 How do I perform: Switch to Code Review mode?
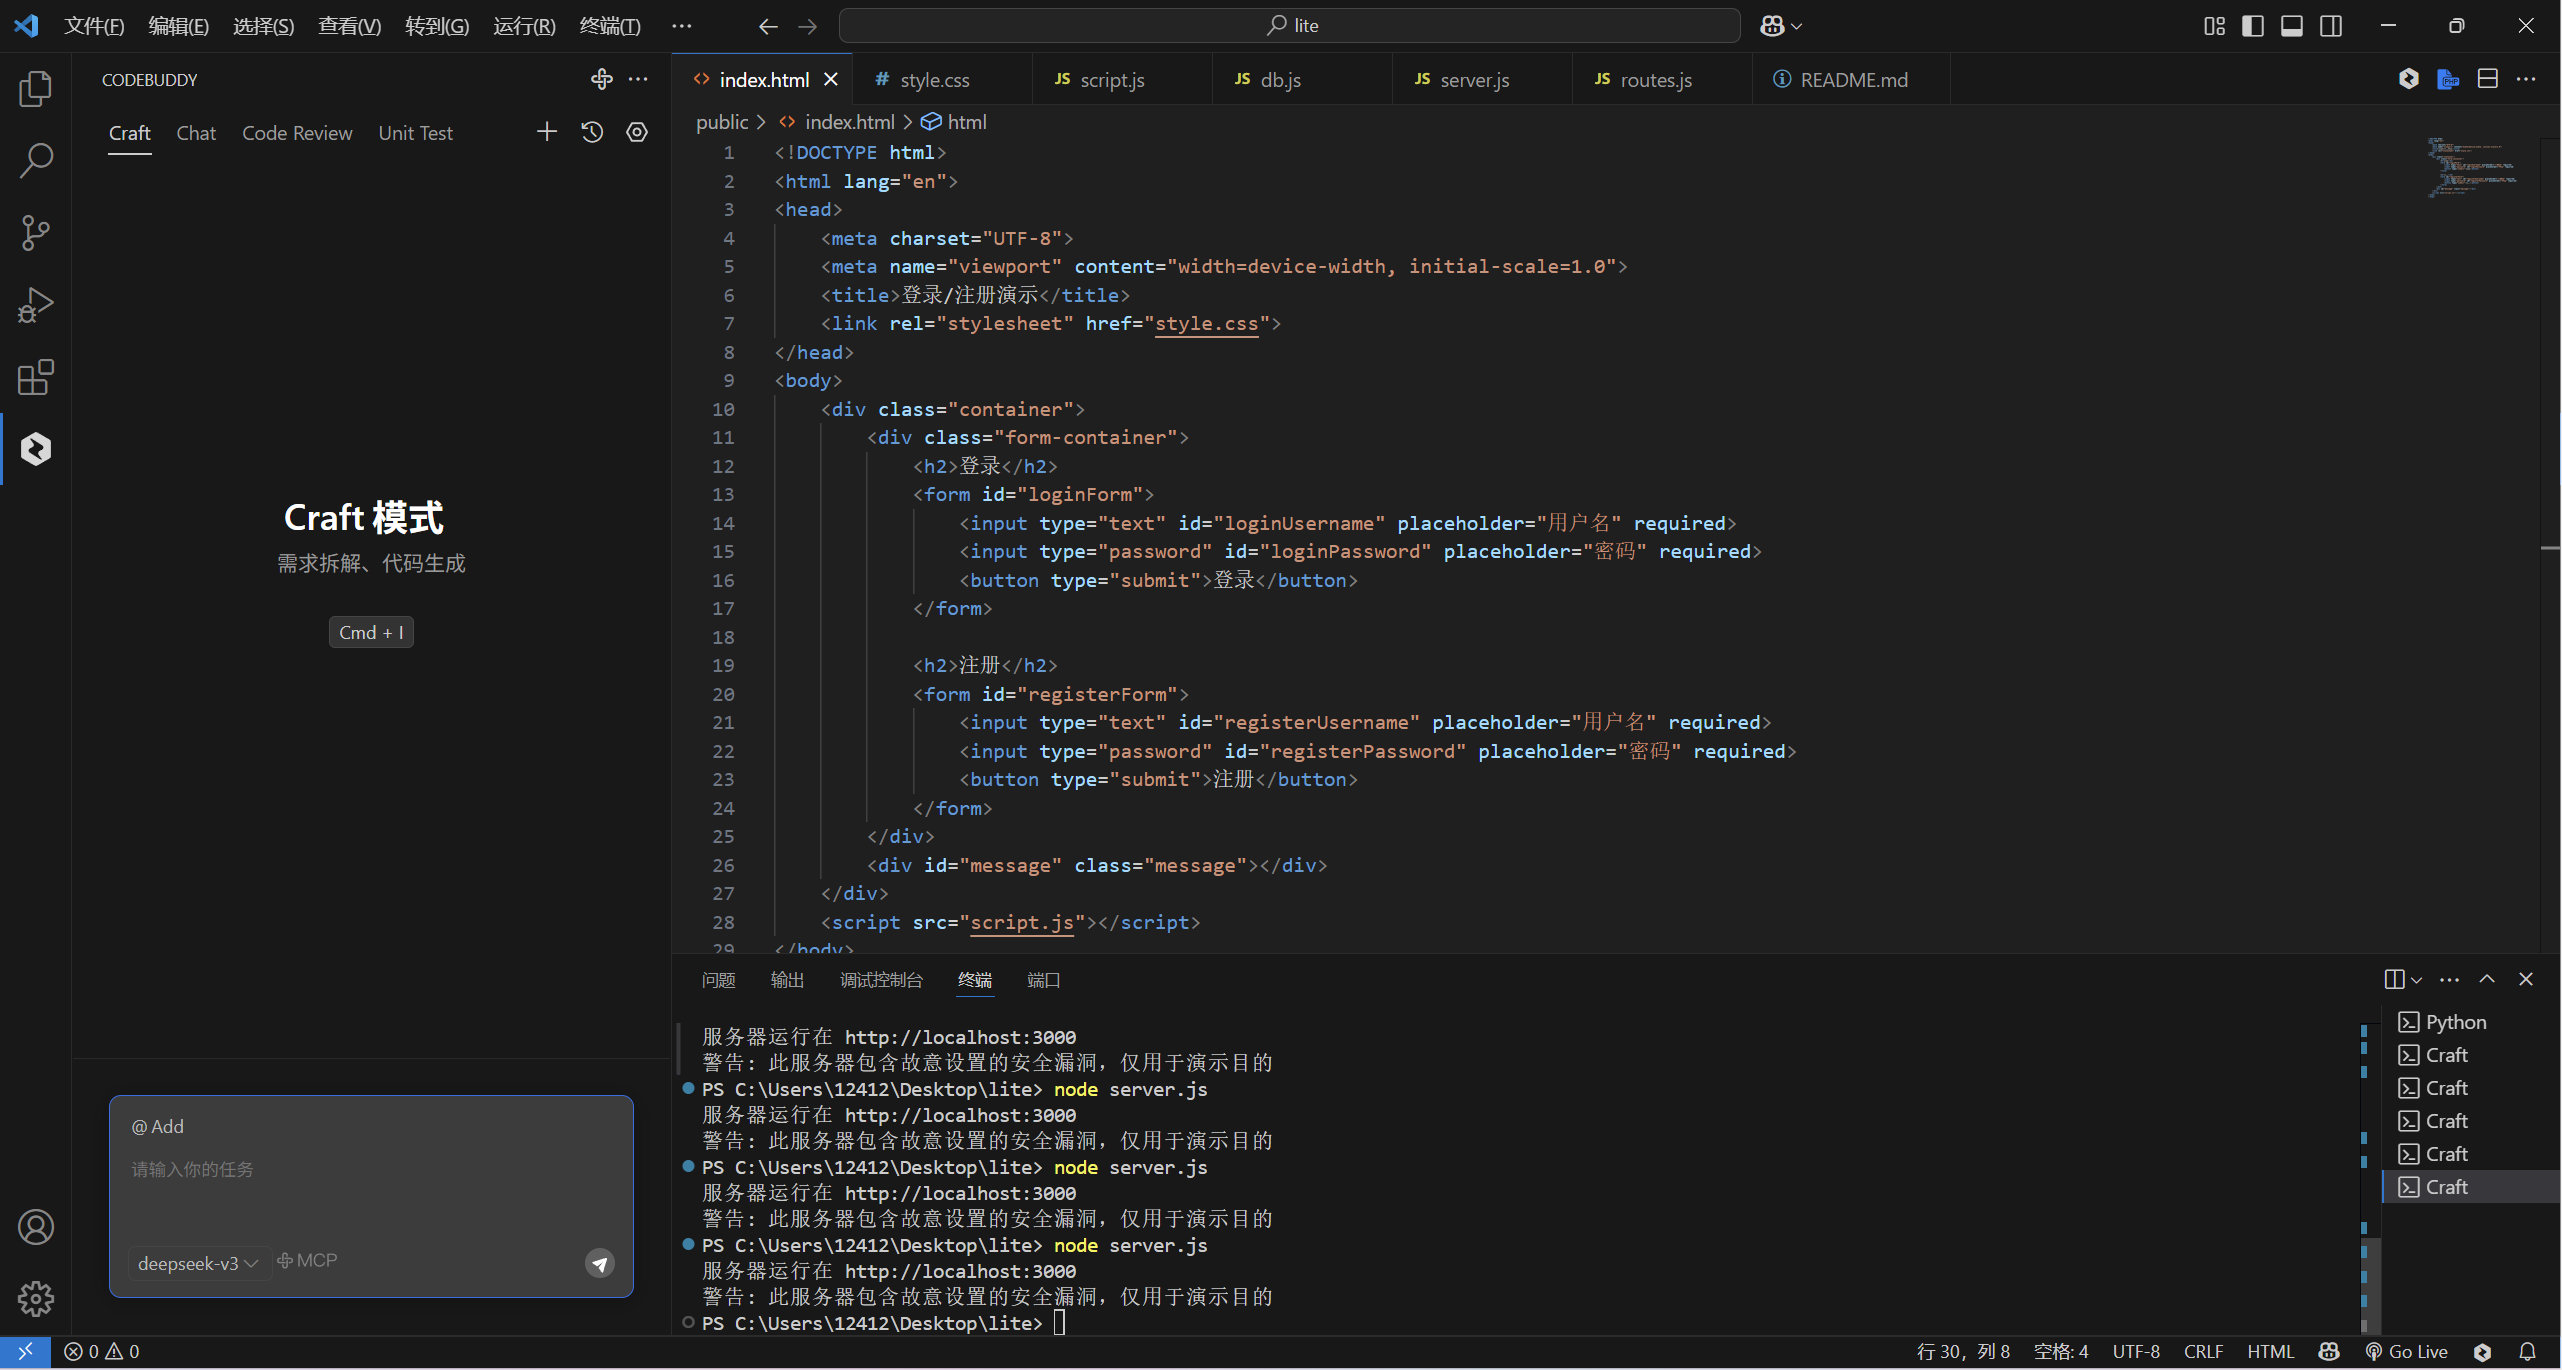point(297,133)
